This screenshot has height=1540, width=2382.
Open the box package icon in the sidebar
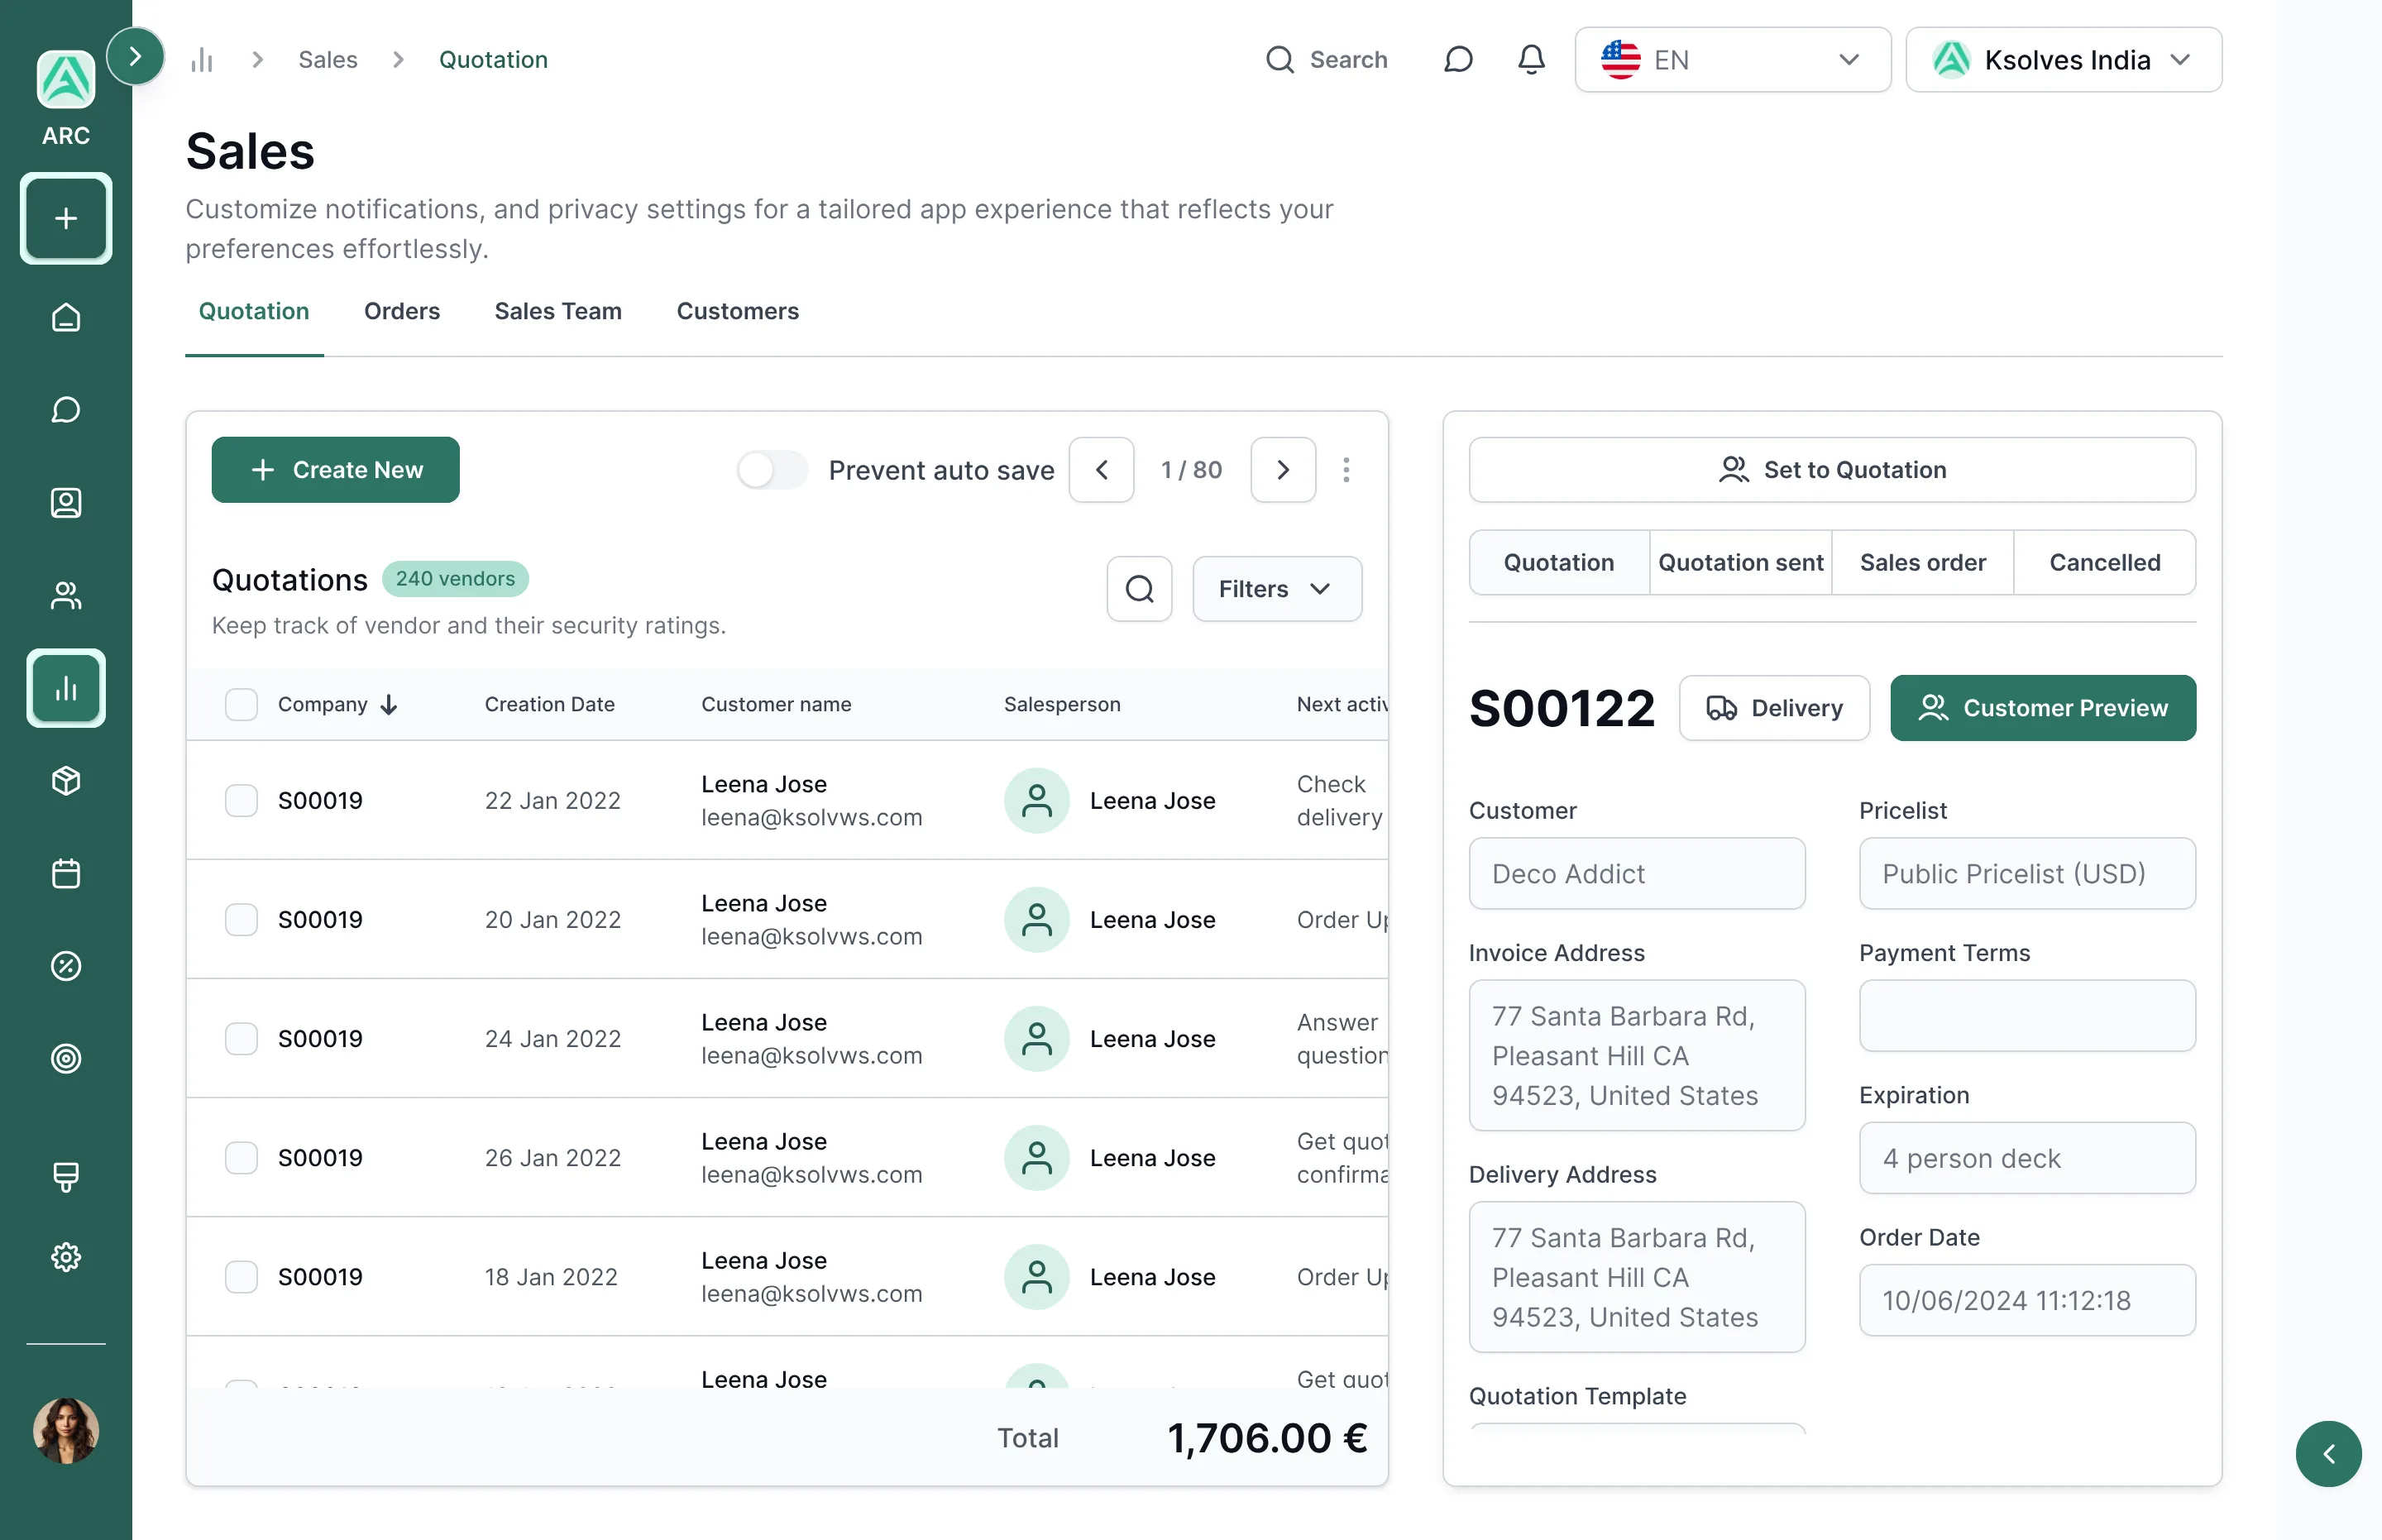pos(66,781)
